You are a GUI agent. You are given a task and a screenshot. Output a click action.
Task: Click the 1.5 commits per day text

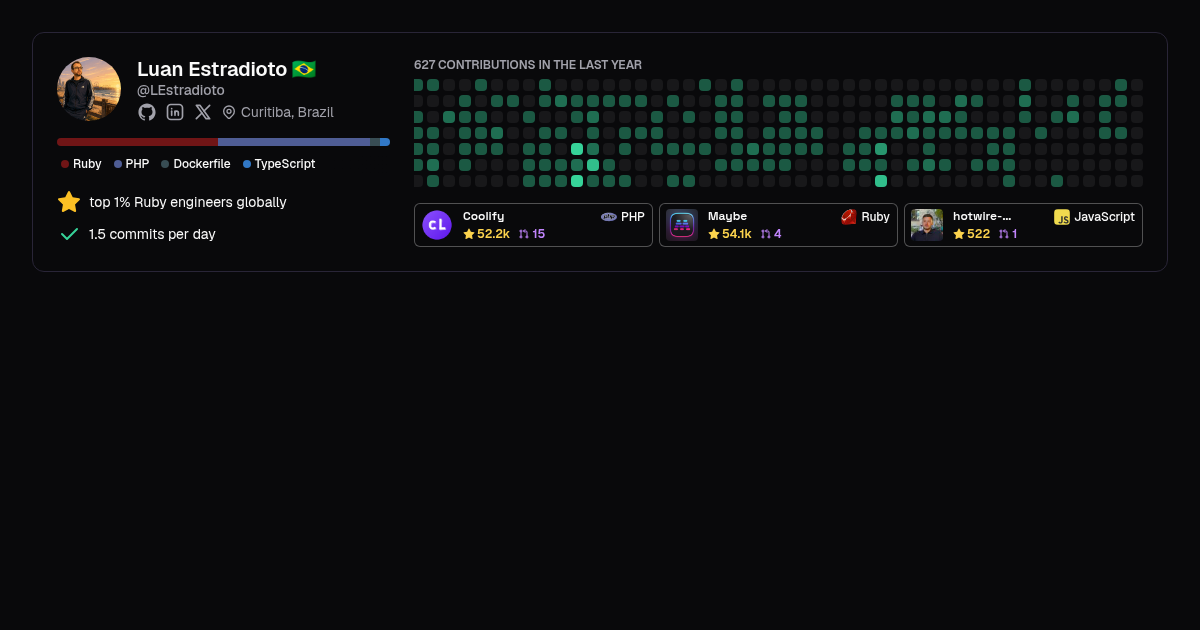[x=152, y=234]
